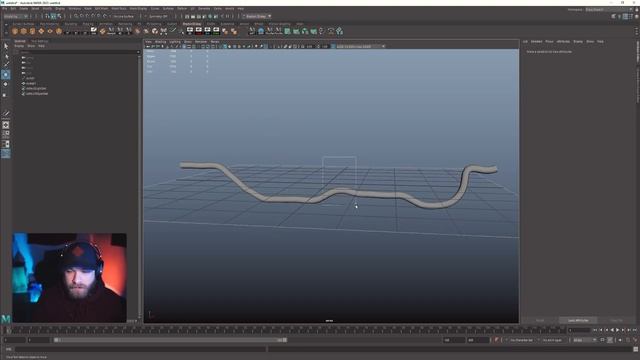The height and width of the screenshot is (360, 640).
Task: Toggle make selected object live
Action: point(105,16)
